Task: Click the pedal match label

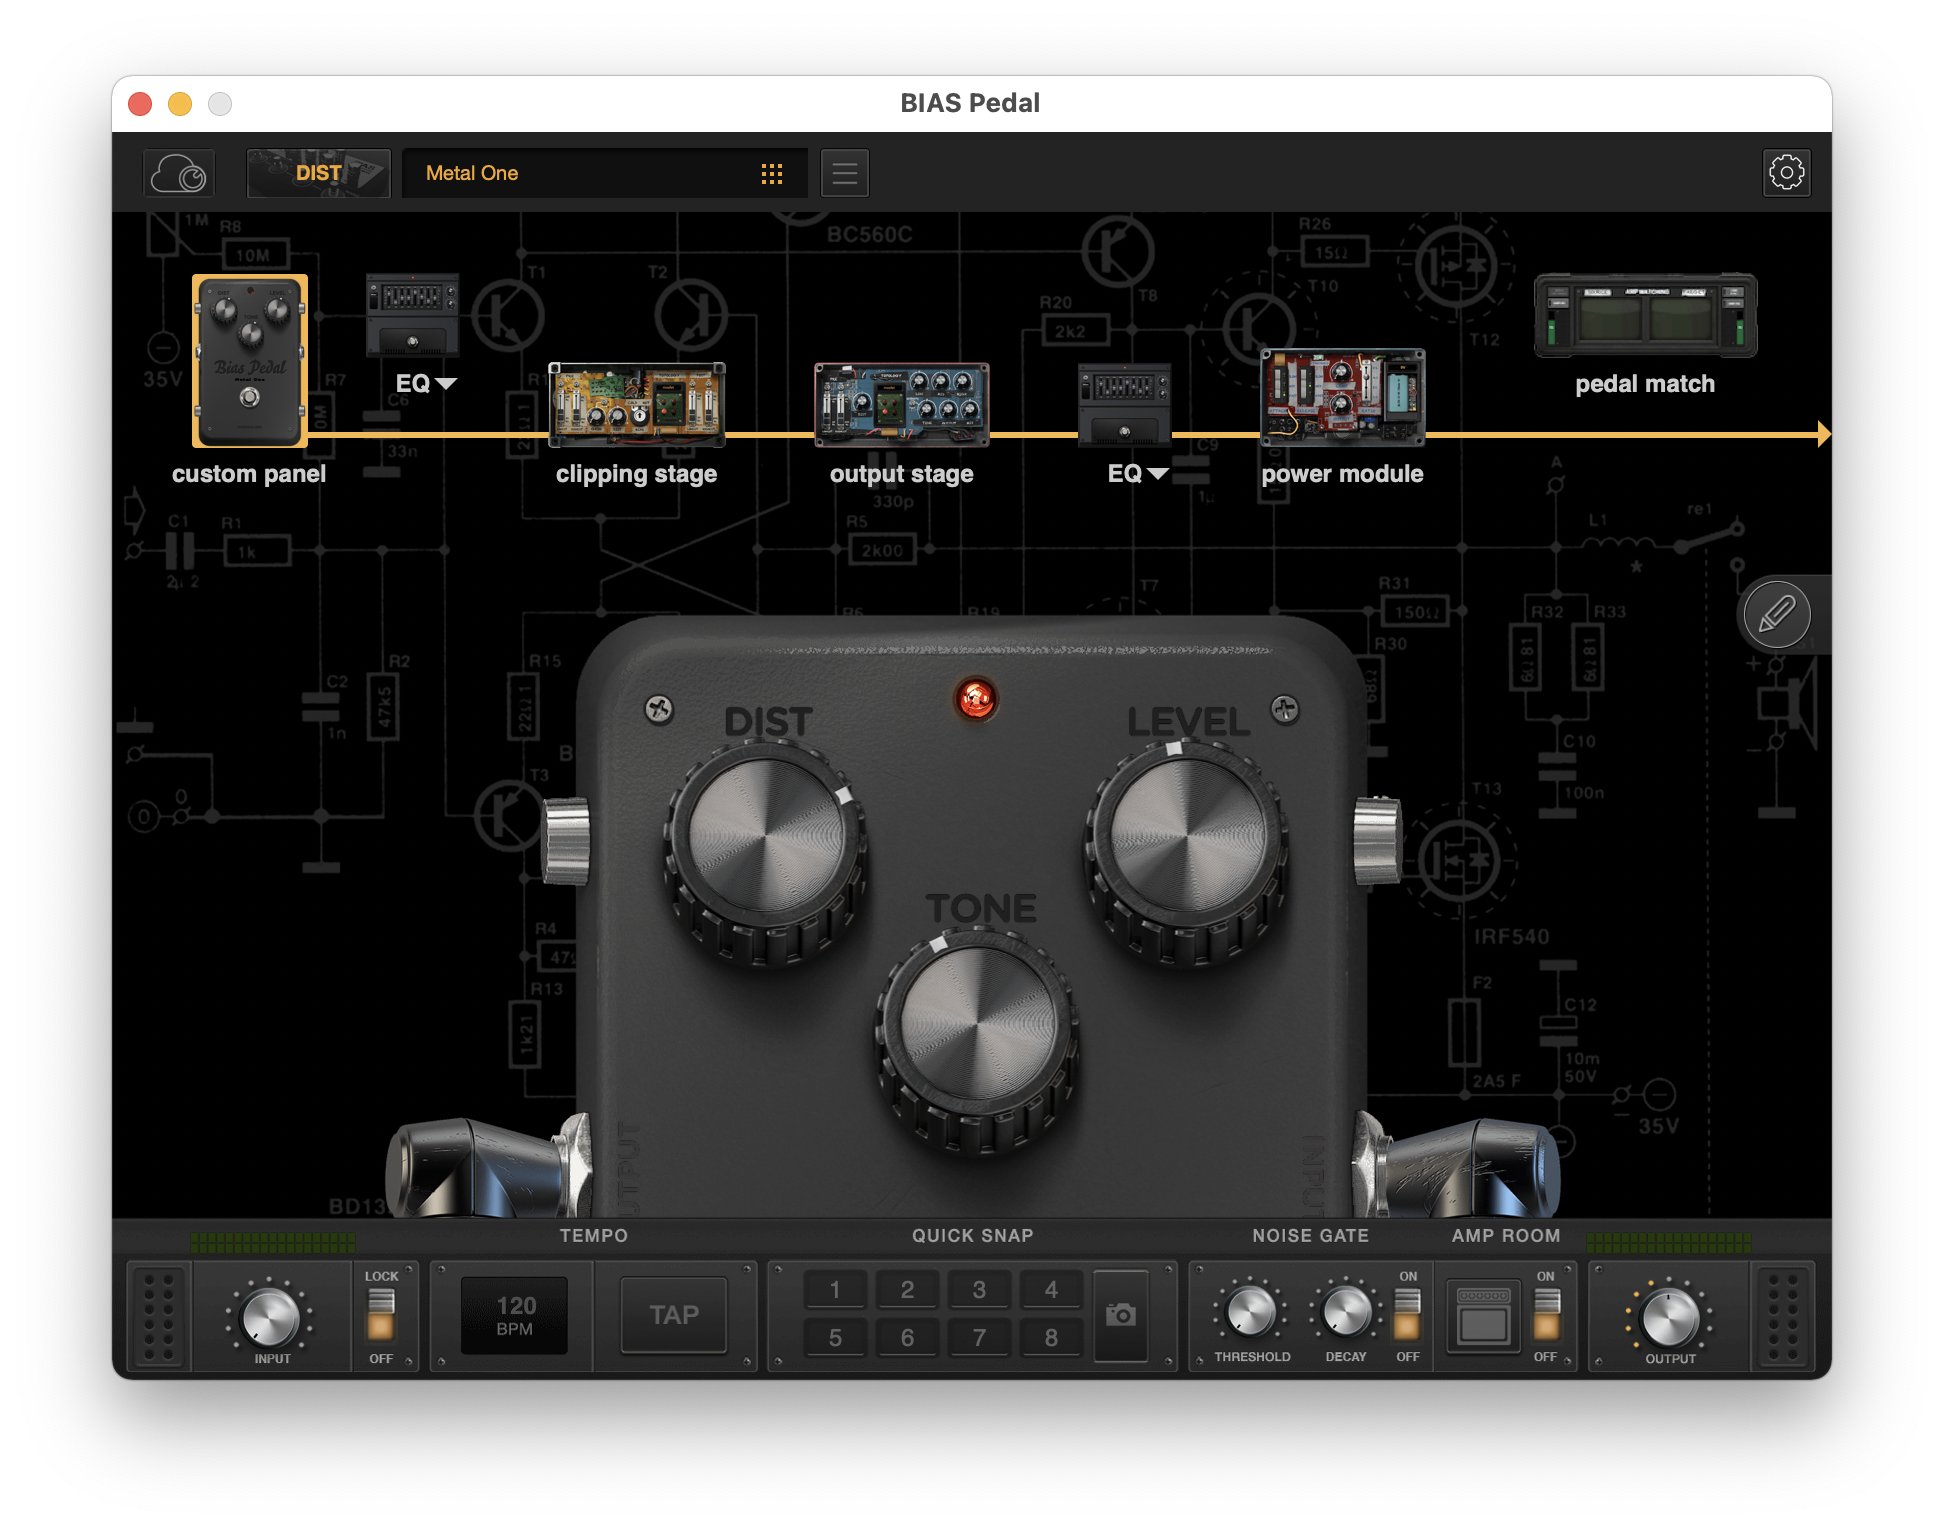Action: 1645,384
